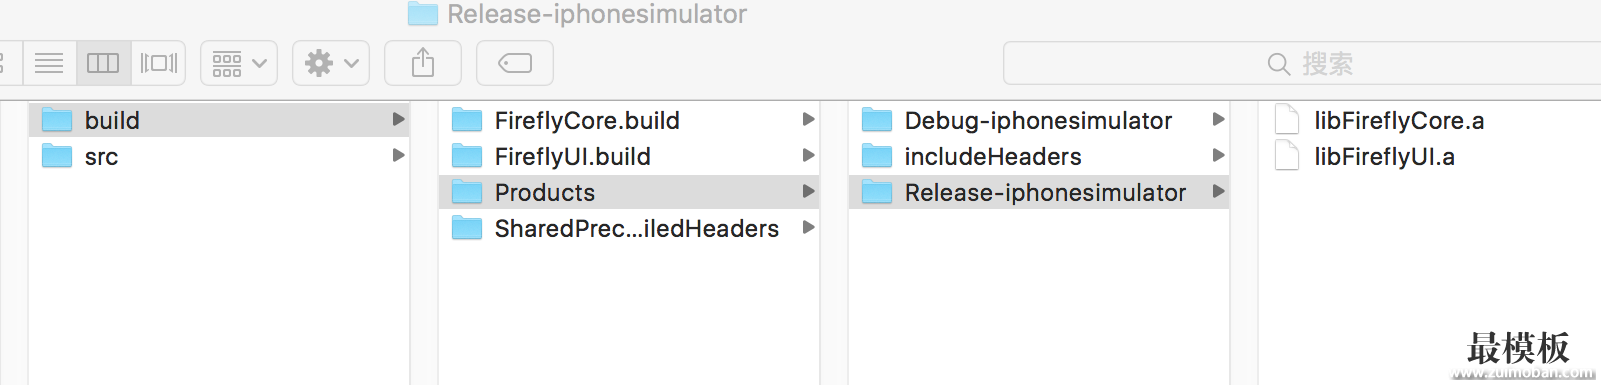The image size is (1601, 385).
Task: Select the Release-iphonesimulator folder icon
Action: (x=877, y=192)
